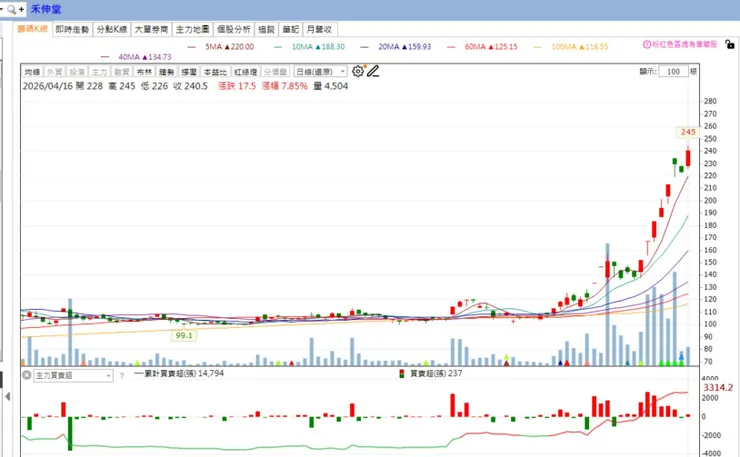Viewport: 740px width, 457px height.
Task: Switch to the 個股分析 tab
Action: [234, 29]
